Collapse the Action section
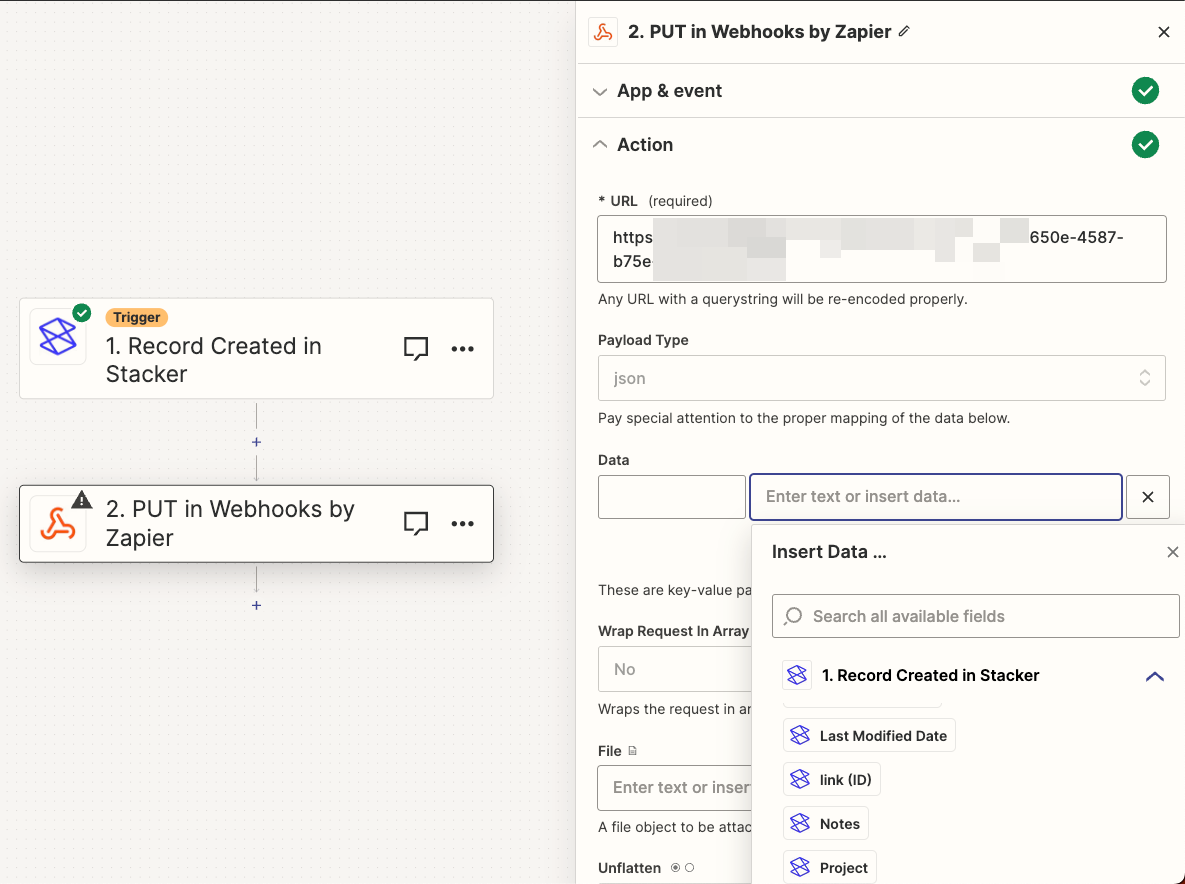This screenshot has height=884, width=1185. click(x=600, y=144)
